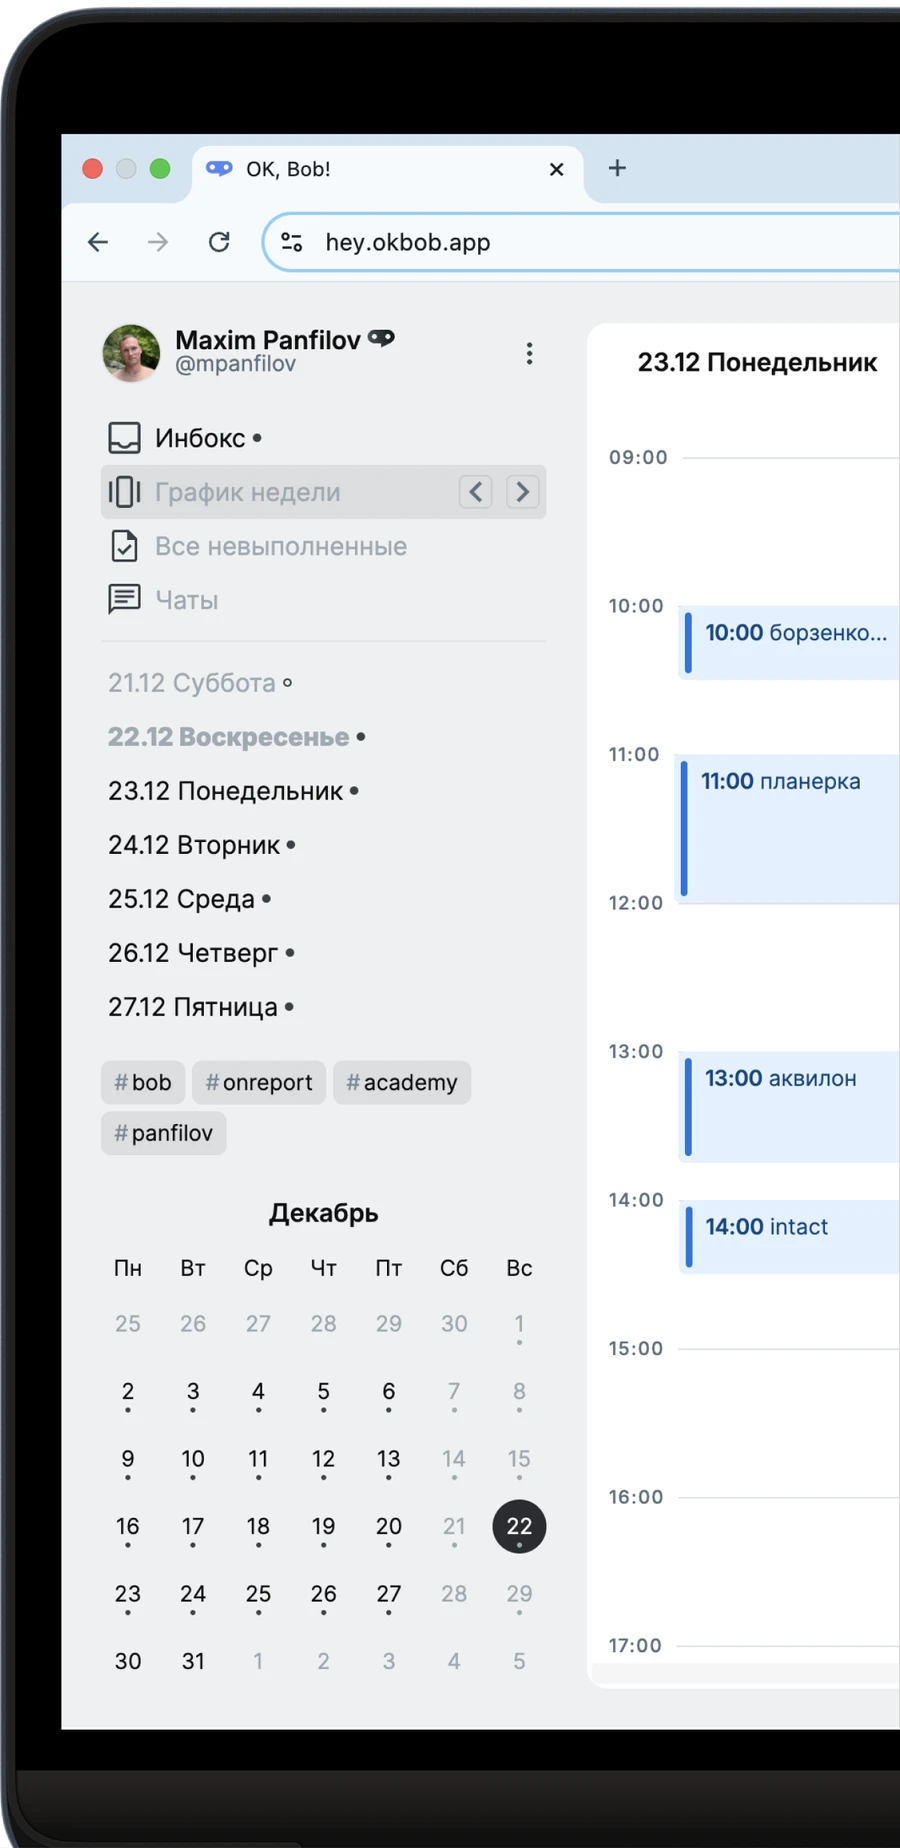Open the 27.12 Пятница day
Viewport: 900px width, 1848px height.
193,1007
